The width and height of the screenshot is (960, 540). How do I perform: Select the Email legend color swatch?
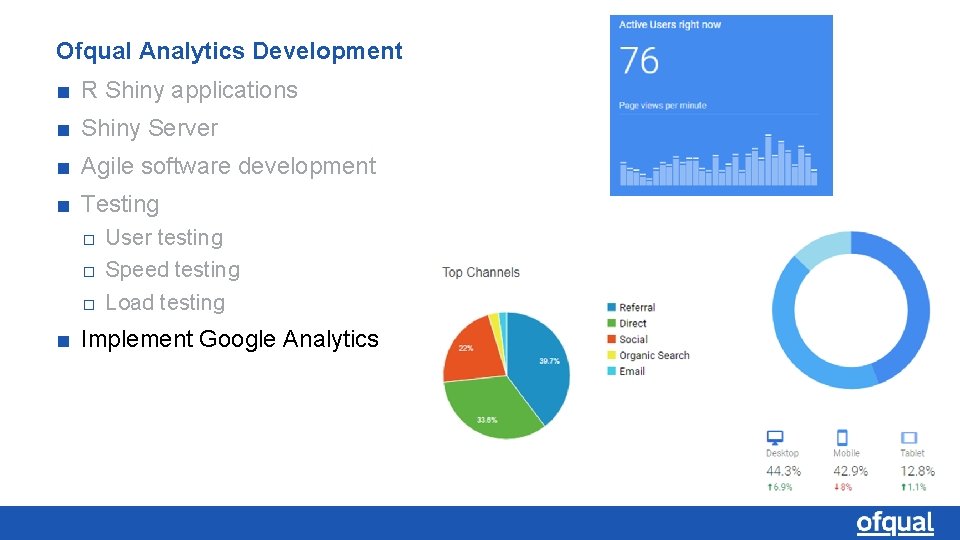pyautogui.click(x=611, y=371)
